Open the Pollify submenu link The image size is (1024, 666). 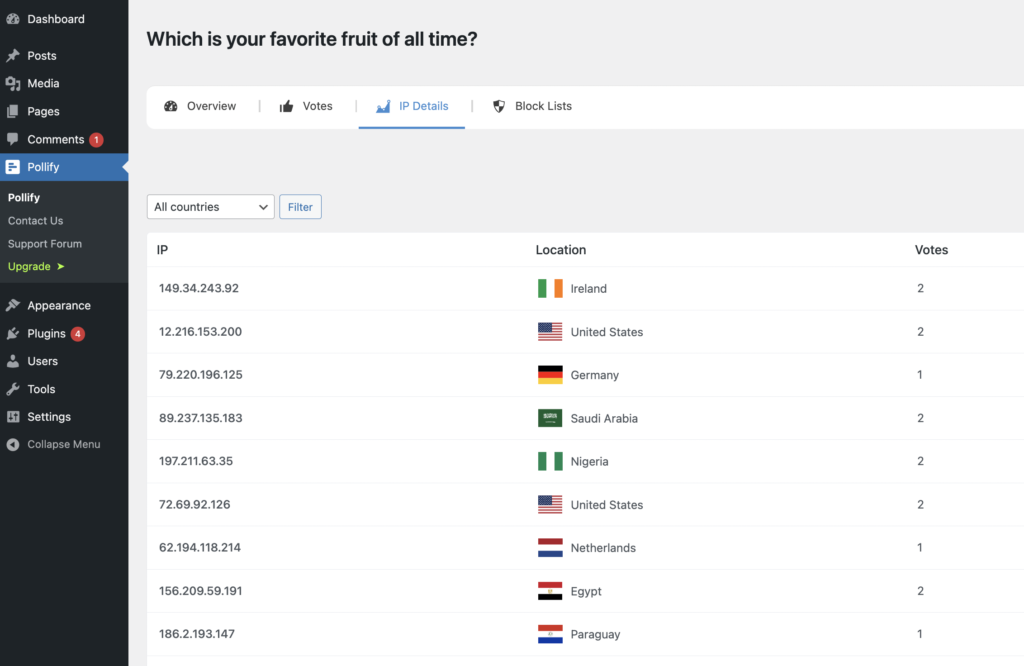(24, 197)
